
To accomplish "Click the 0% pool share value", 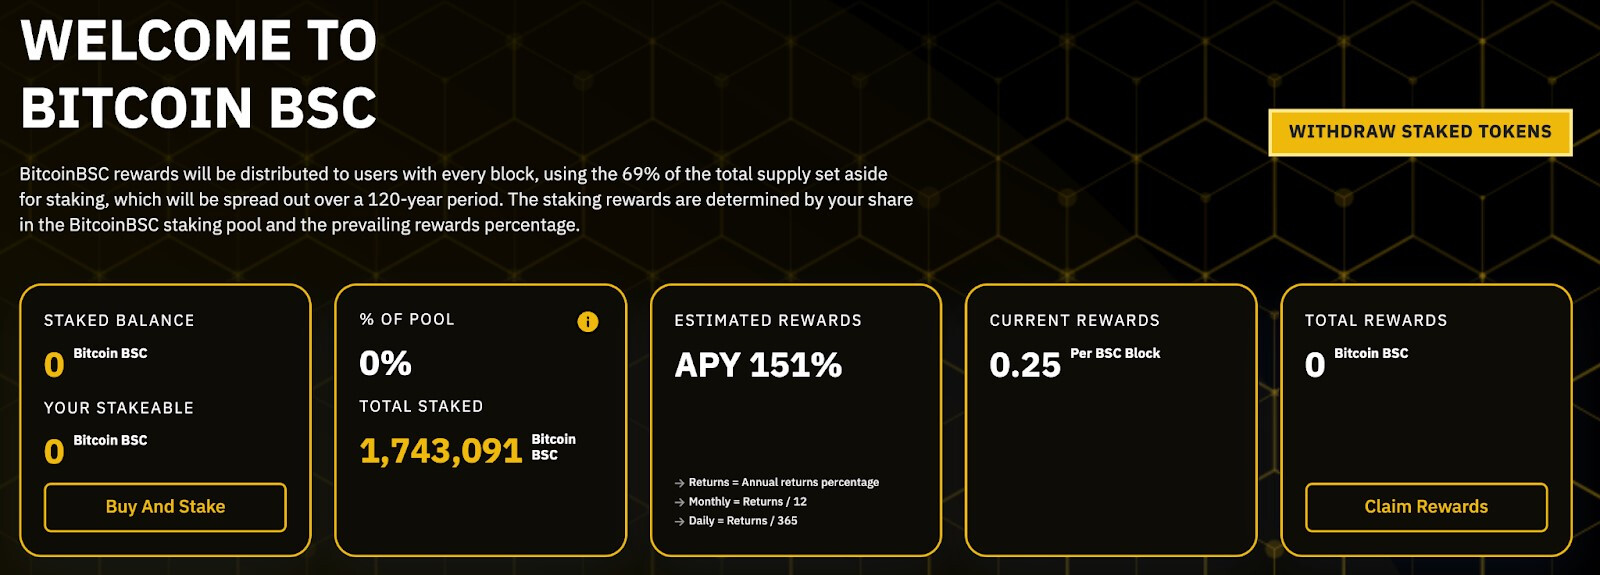I will [x=385, y=363].
